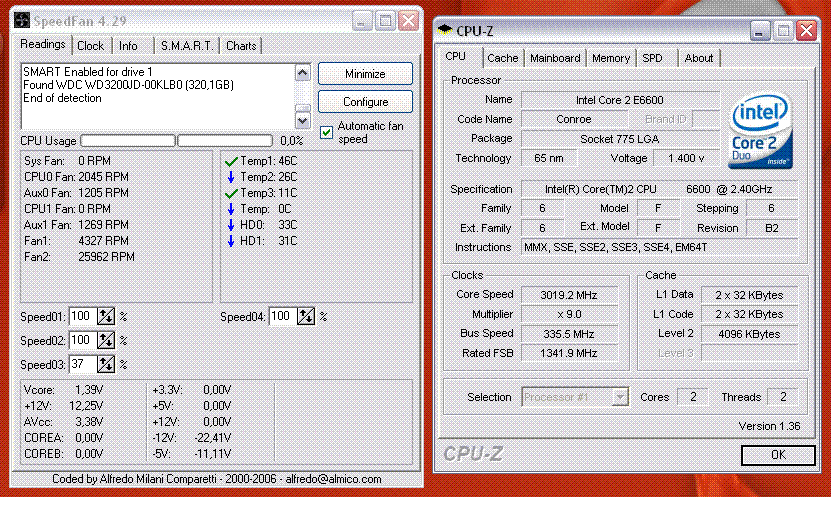Click the Voltage 1.400 v value

(686, 158)
